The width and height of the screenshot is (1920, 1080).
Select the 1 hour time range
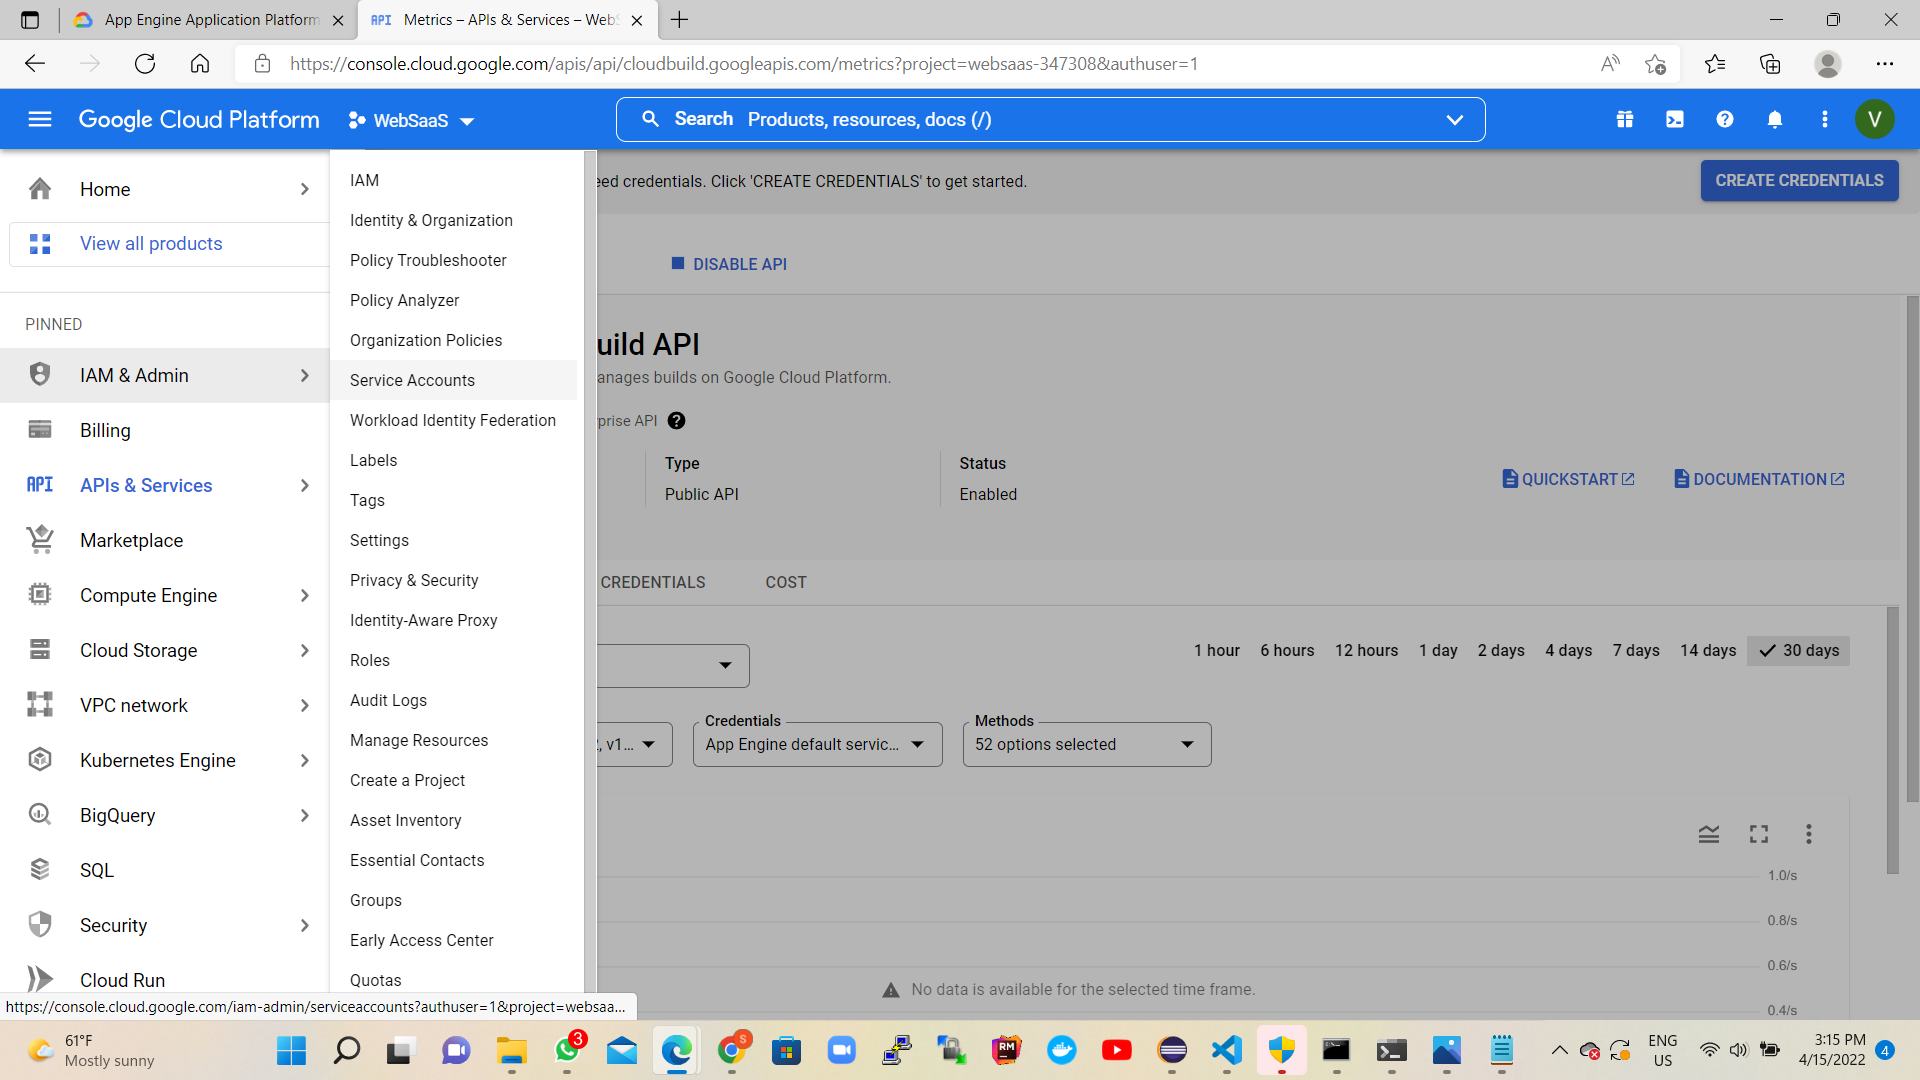pyautogui.click(x=1217, y=651)
